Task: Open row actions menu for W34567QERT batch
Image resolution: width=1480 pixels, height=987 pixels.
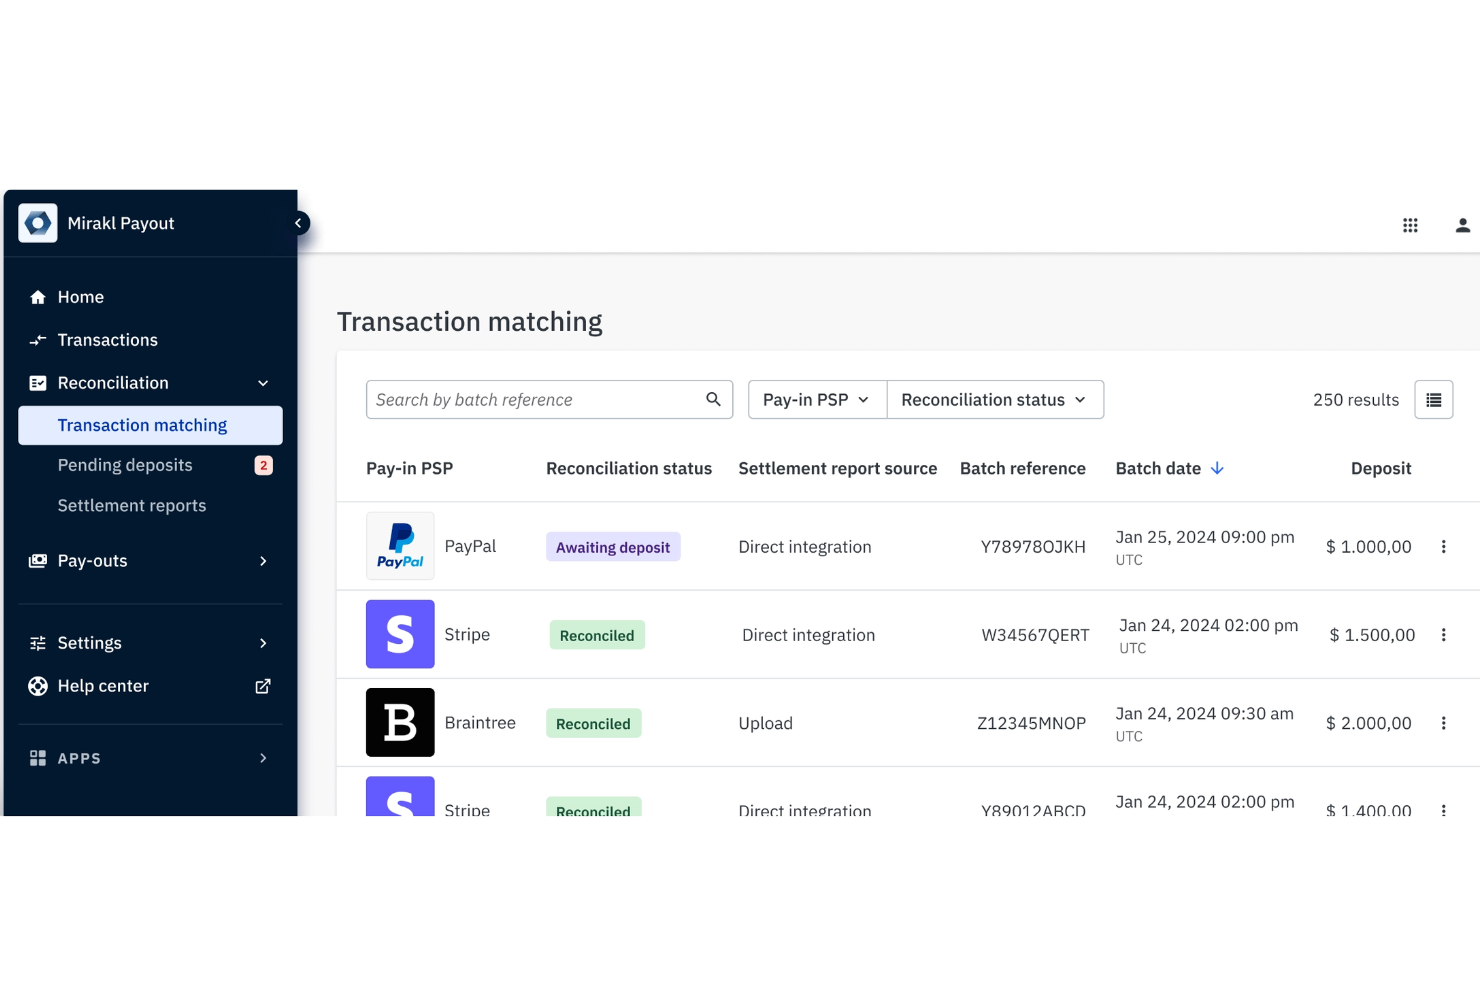Action: pyautogui.click(x=1443, y=635)
